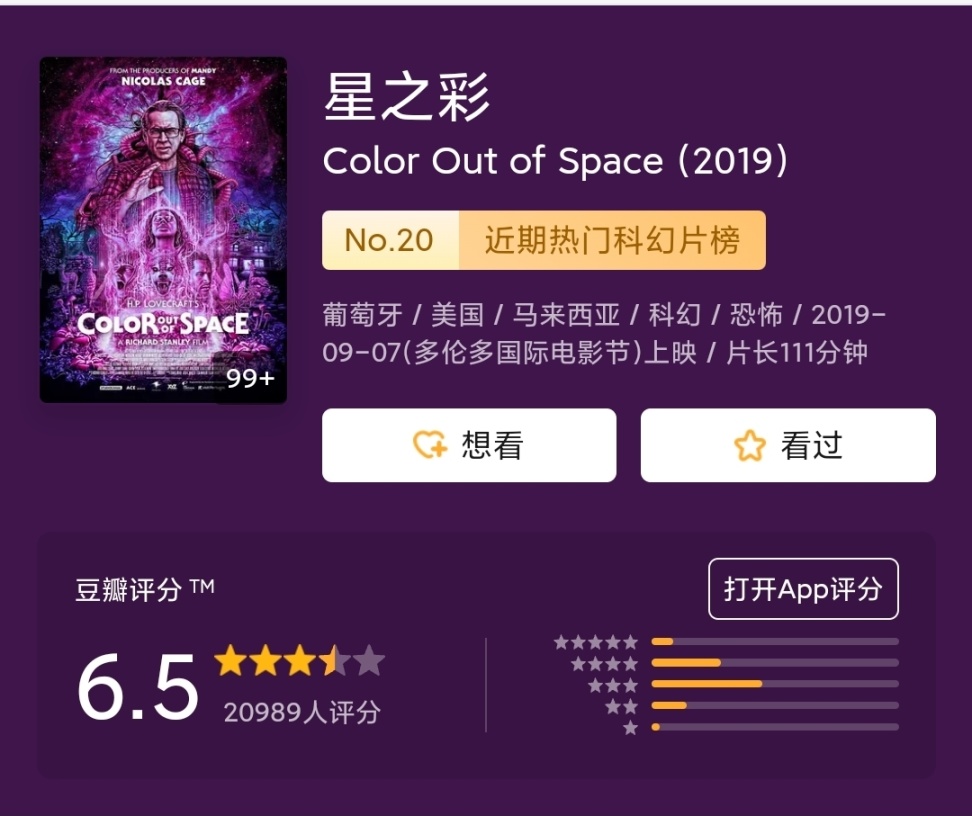Click the three-star rating distribution bar
The height and width of the screenshot is (816, 972).
click(774, 684)
